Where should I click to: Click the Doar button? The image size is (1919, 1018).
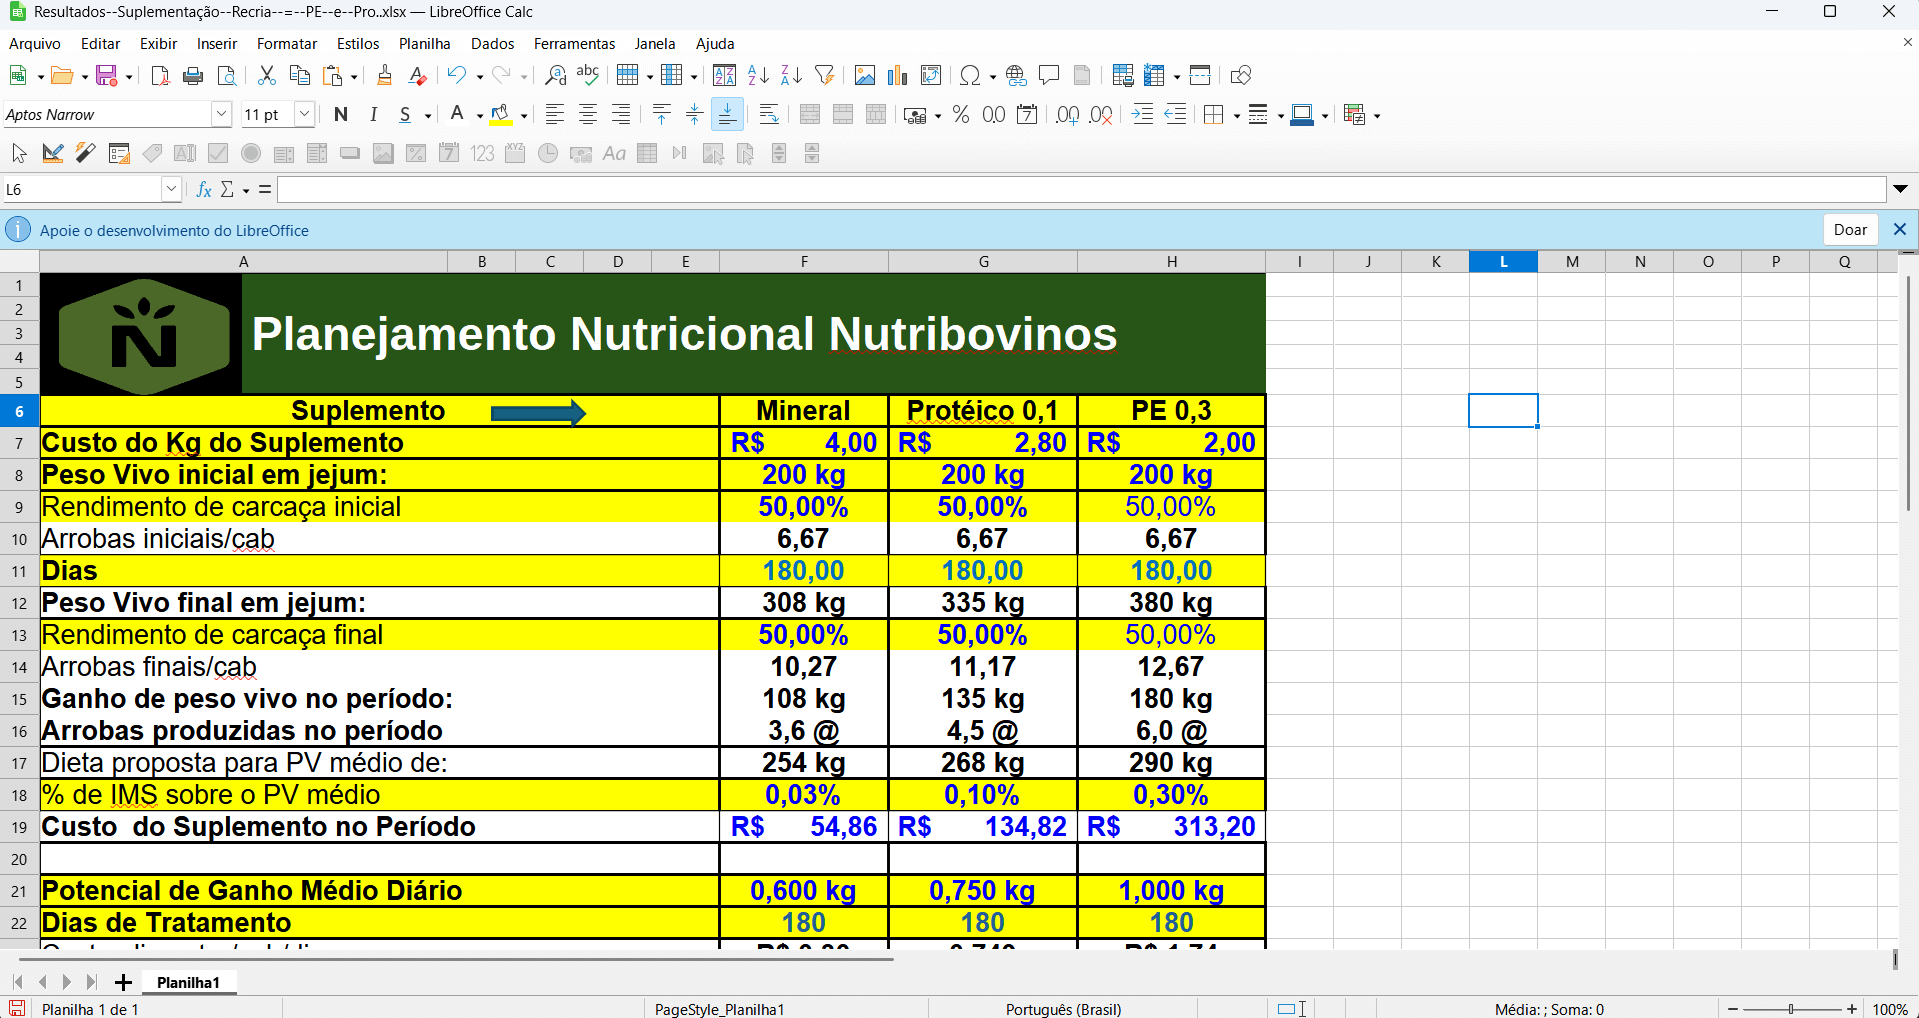[1850, 230]
